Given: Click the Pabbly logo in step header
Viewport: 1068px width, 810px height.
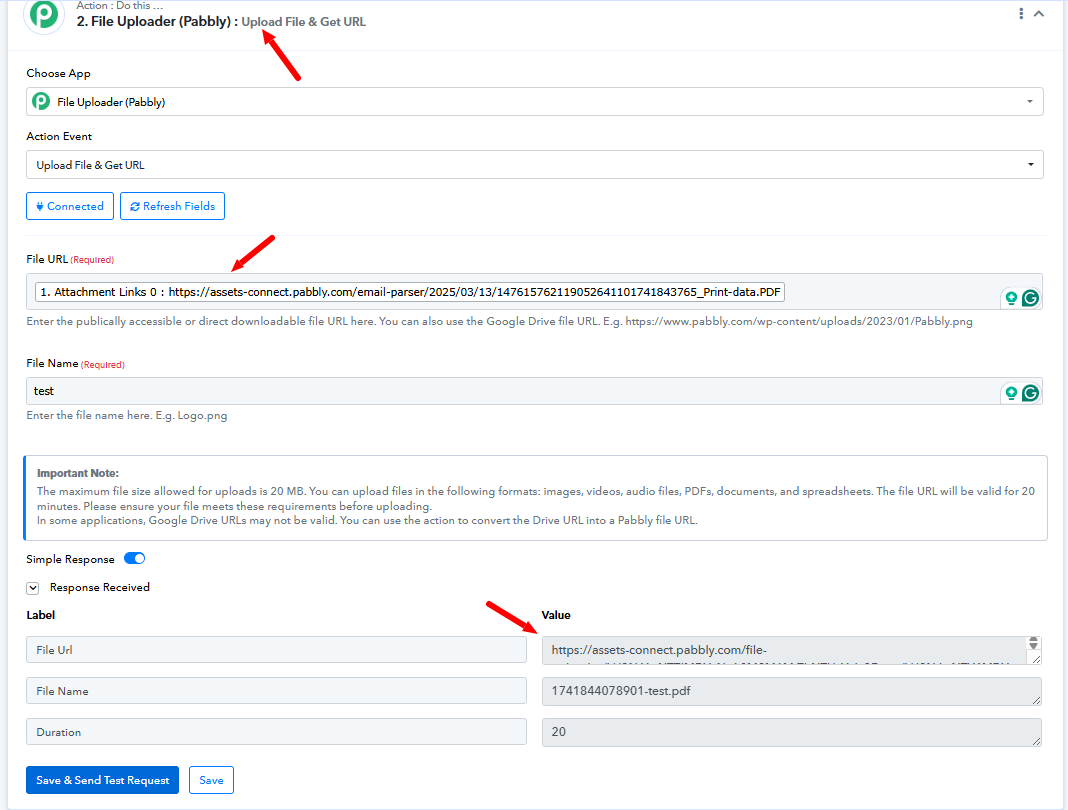Looking at the screenshot, I should click(x=44, y=14).
